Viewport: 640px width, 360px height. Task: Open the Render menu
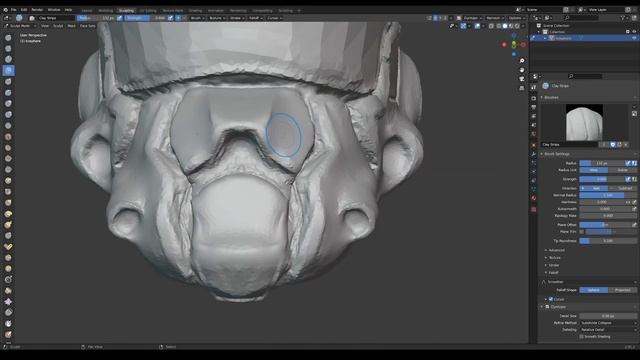click(x=37, y=10)
